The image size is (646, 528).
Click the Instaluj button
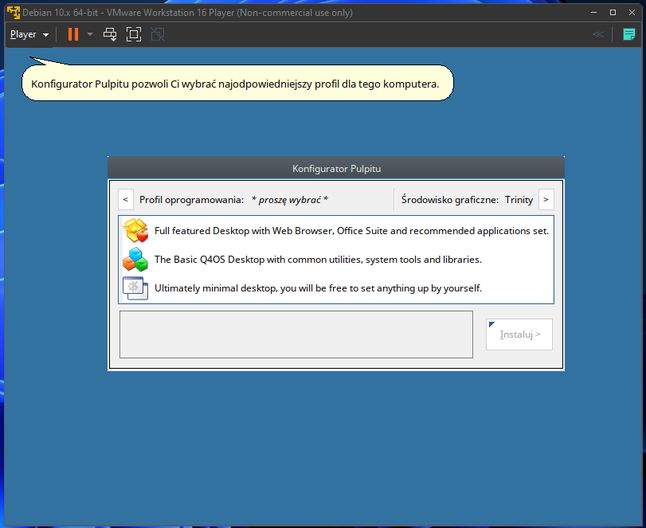[520, 334]
